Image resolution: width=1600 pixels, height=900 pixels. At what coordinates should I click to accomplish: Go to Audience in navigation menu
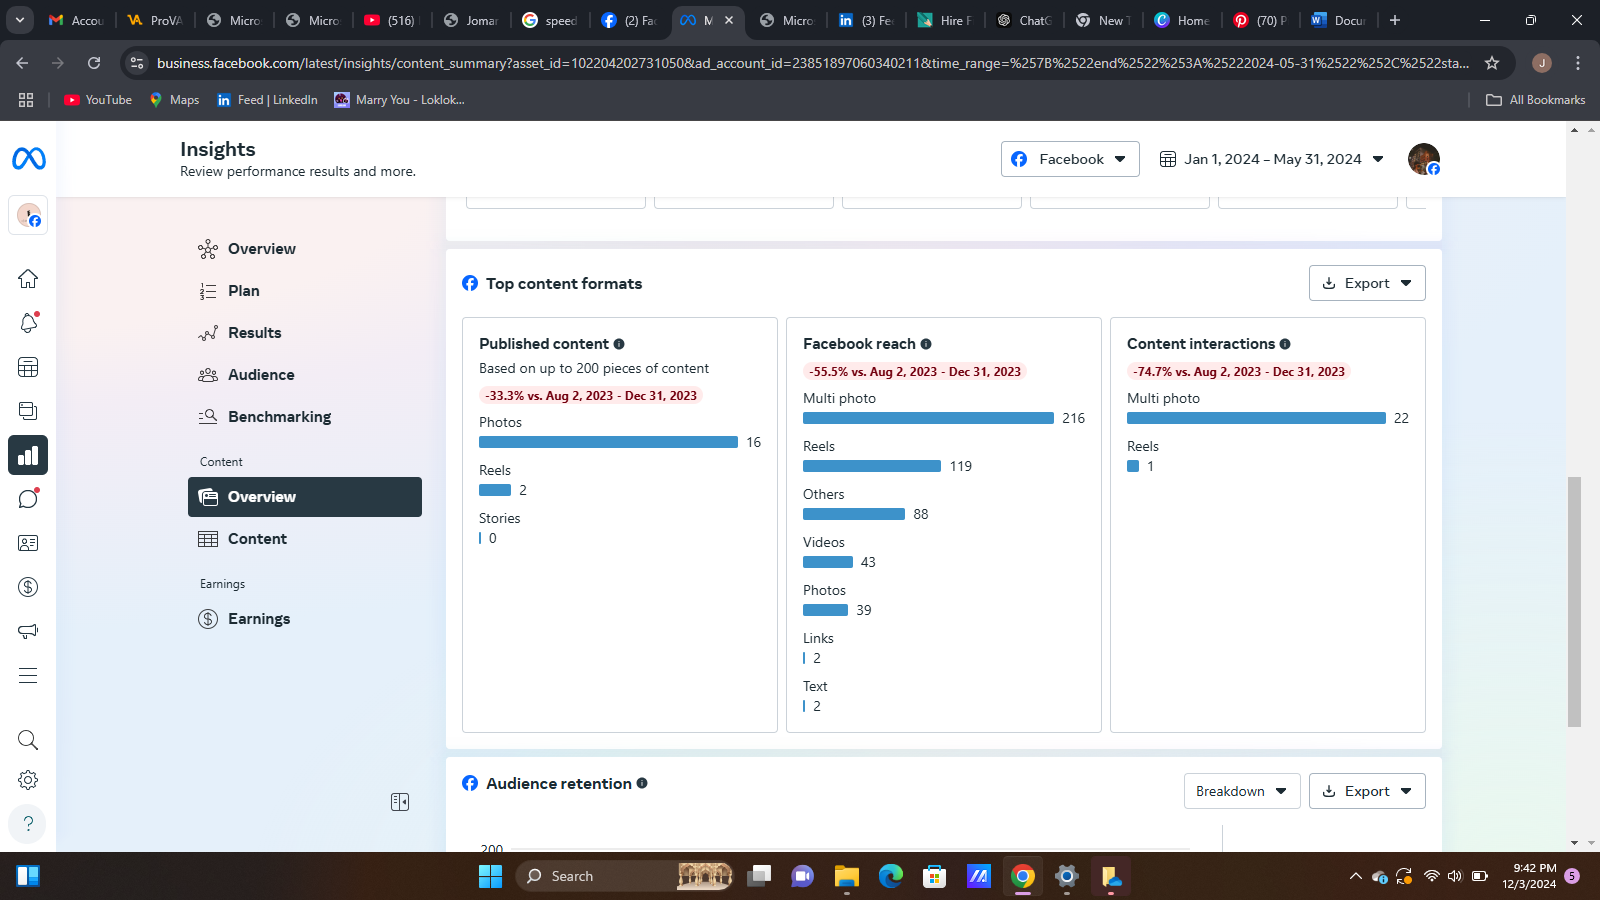261,375
